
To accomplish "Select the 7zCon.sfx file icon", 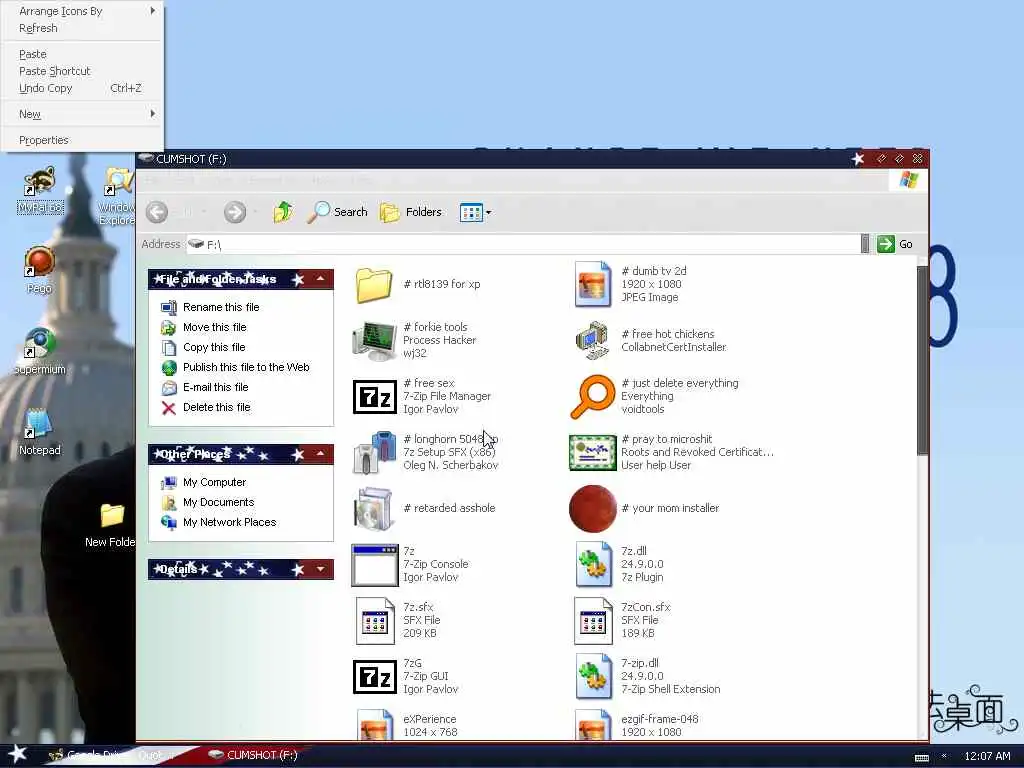I will coord(592,620).
